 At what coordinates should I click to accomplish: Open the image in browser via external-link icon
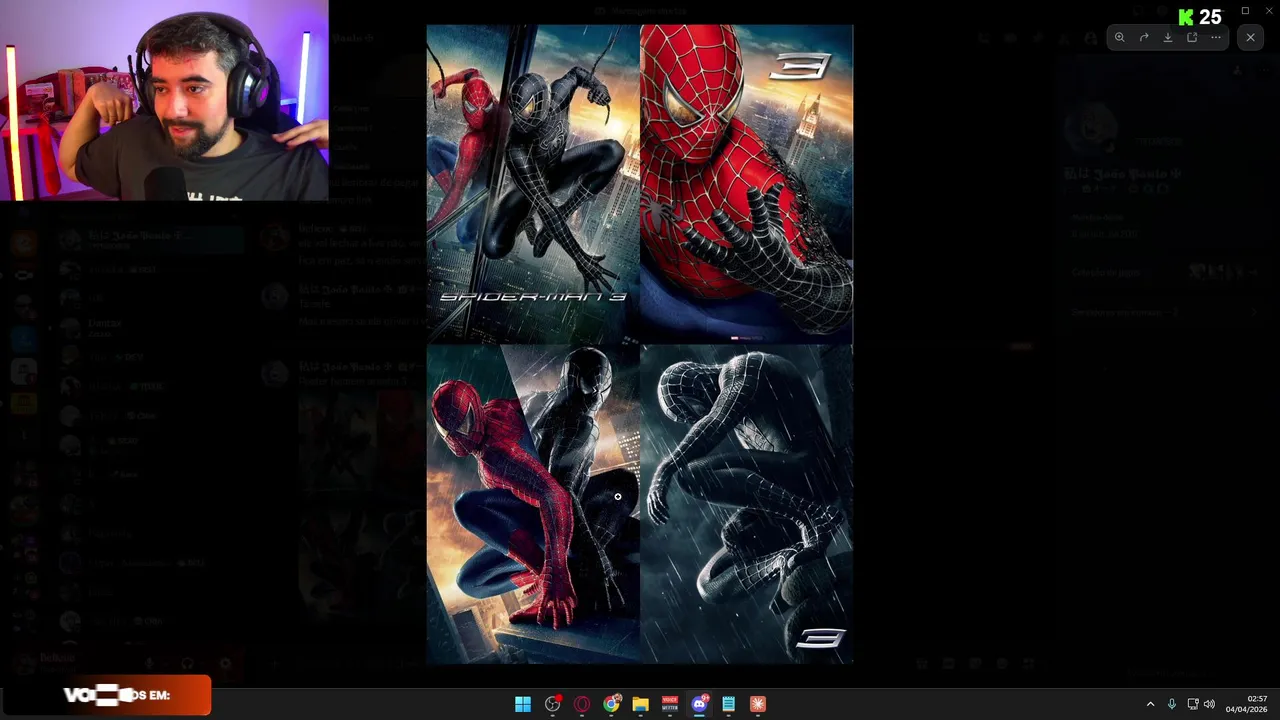[x=1192, y=38]
